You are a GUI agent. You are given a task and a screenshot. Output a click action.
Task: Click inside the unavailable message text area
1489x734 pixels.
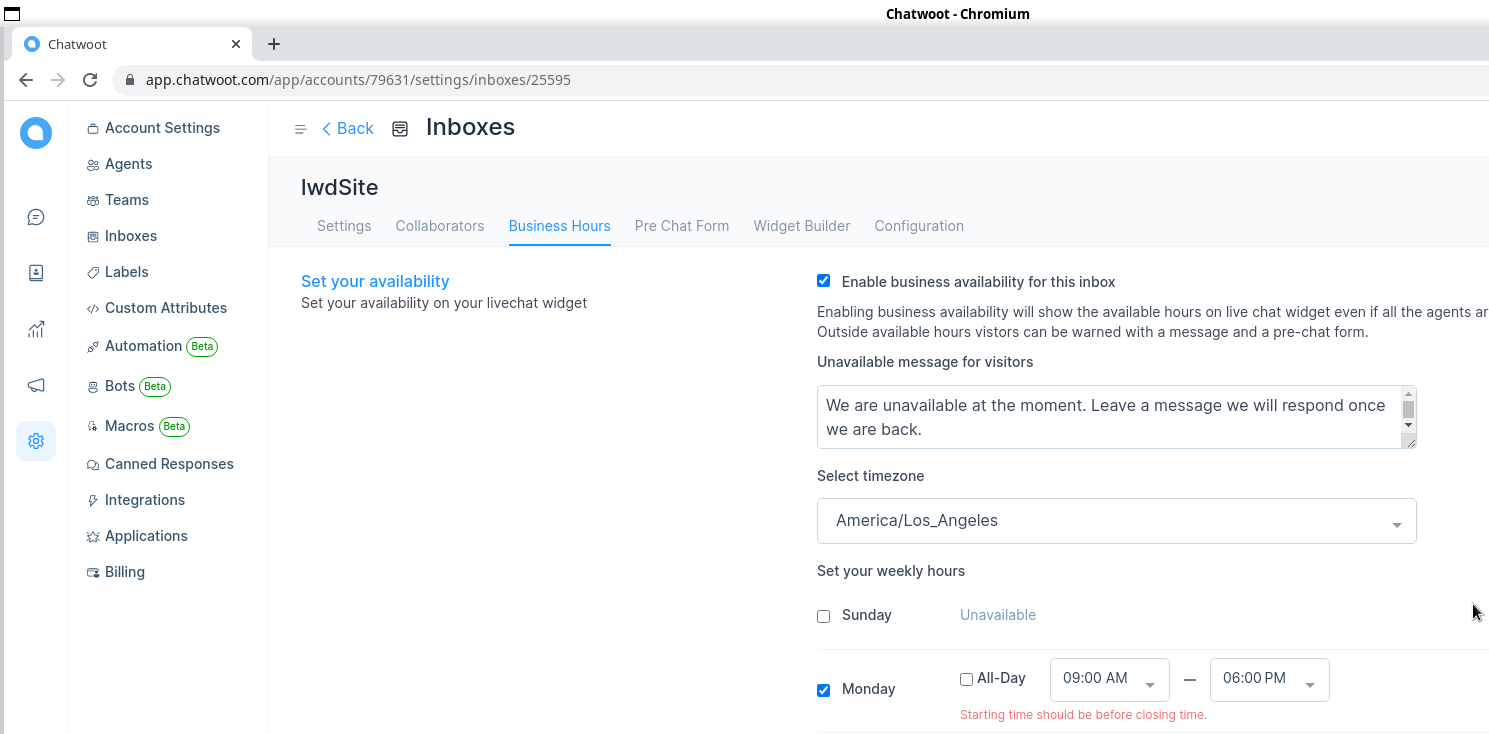click(1100, 416)
